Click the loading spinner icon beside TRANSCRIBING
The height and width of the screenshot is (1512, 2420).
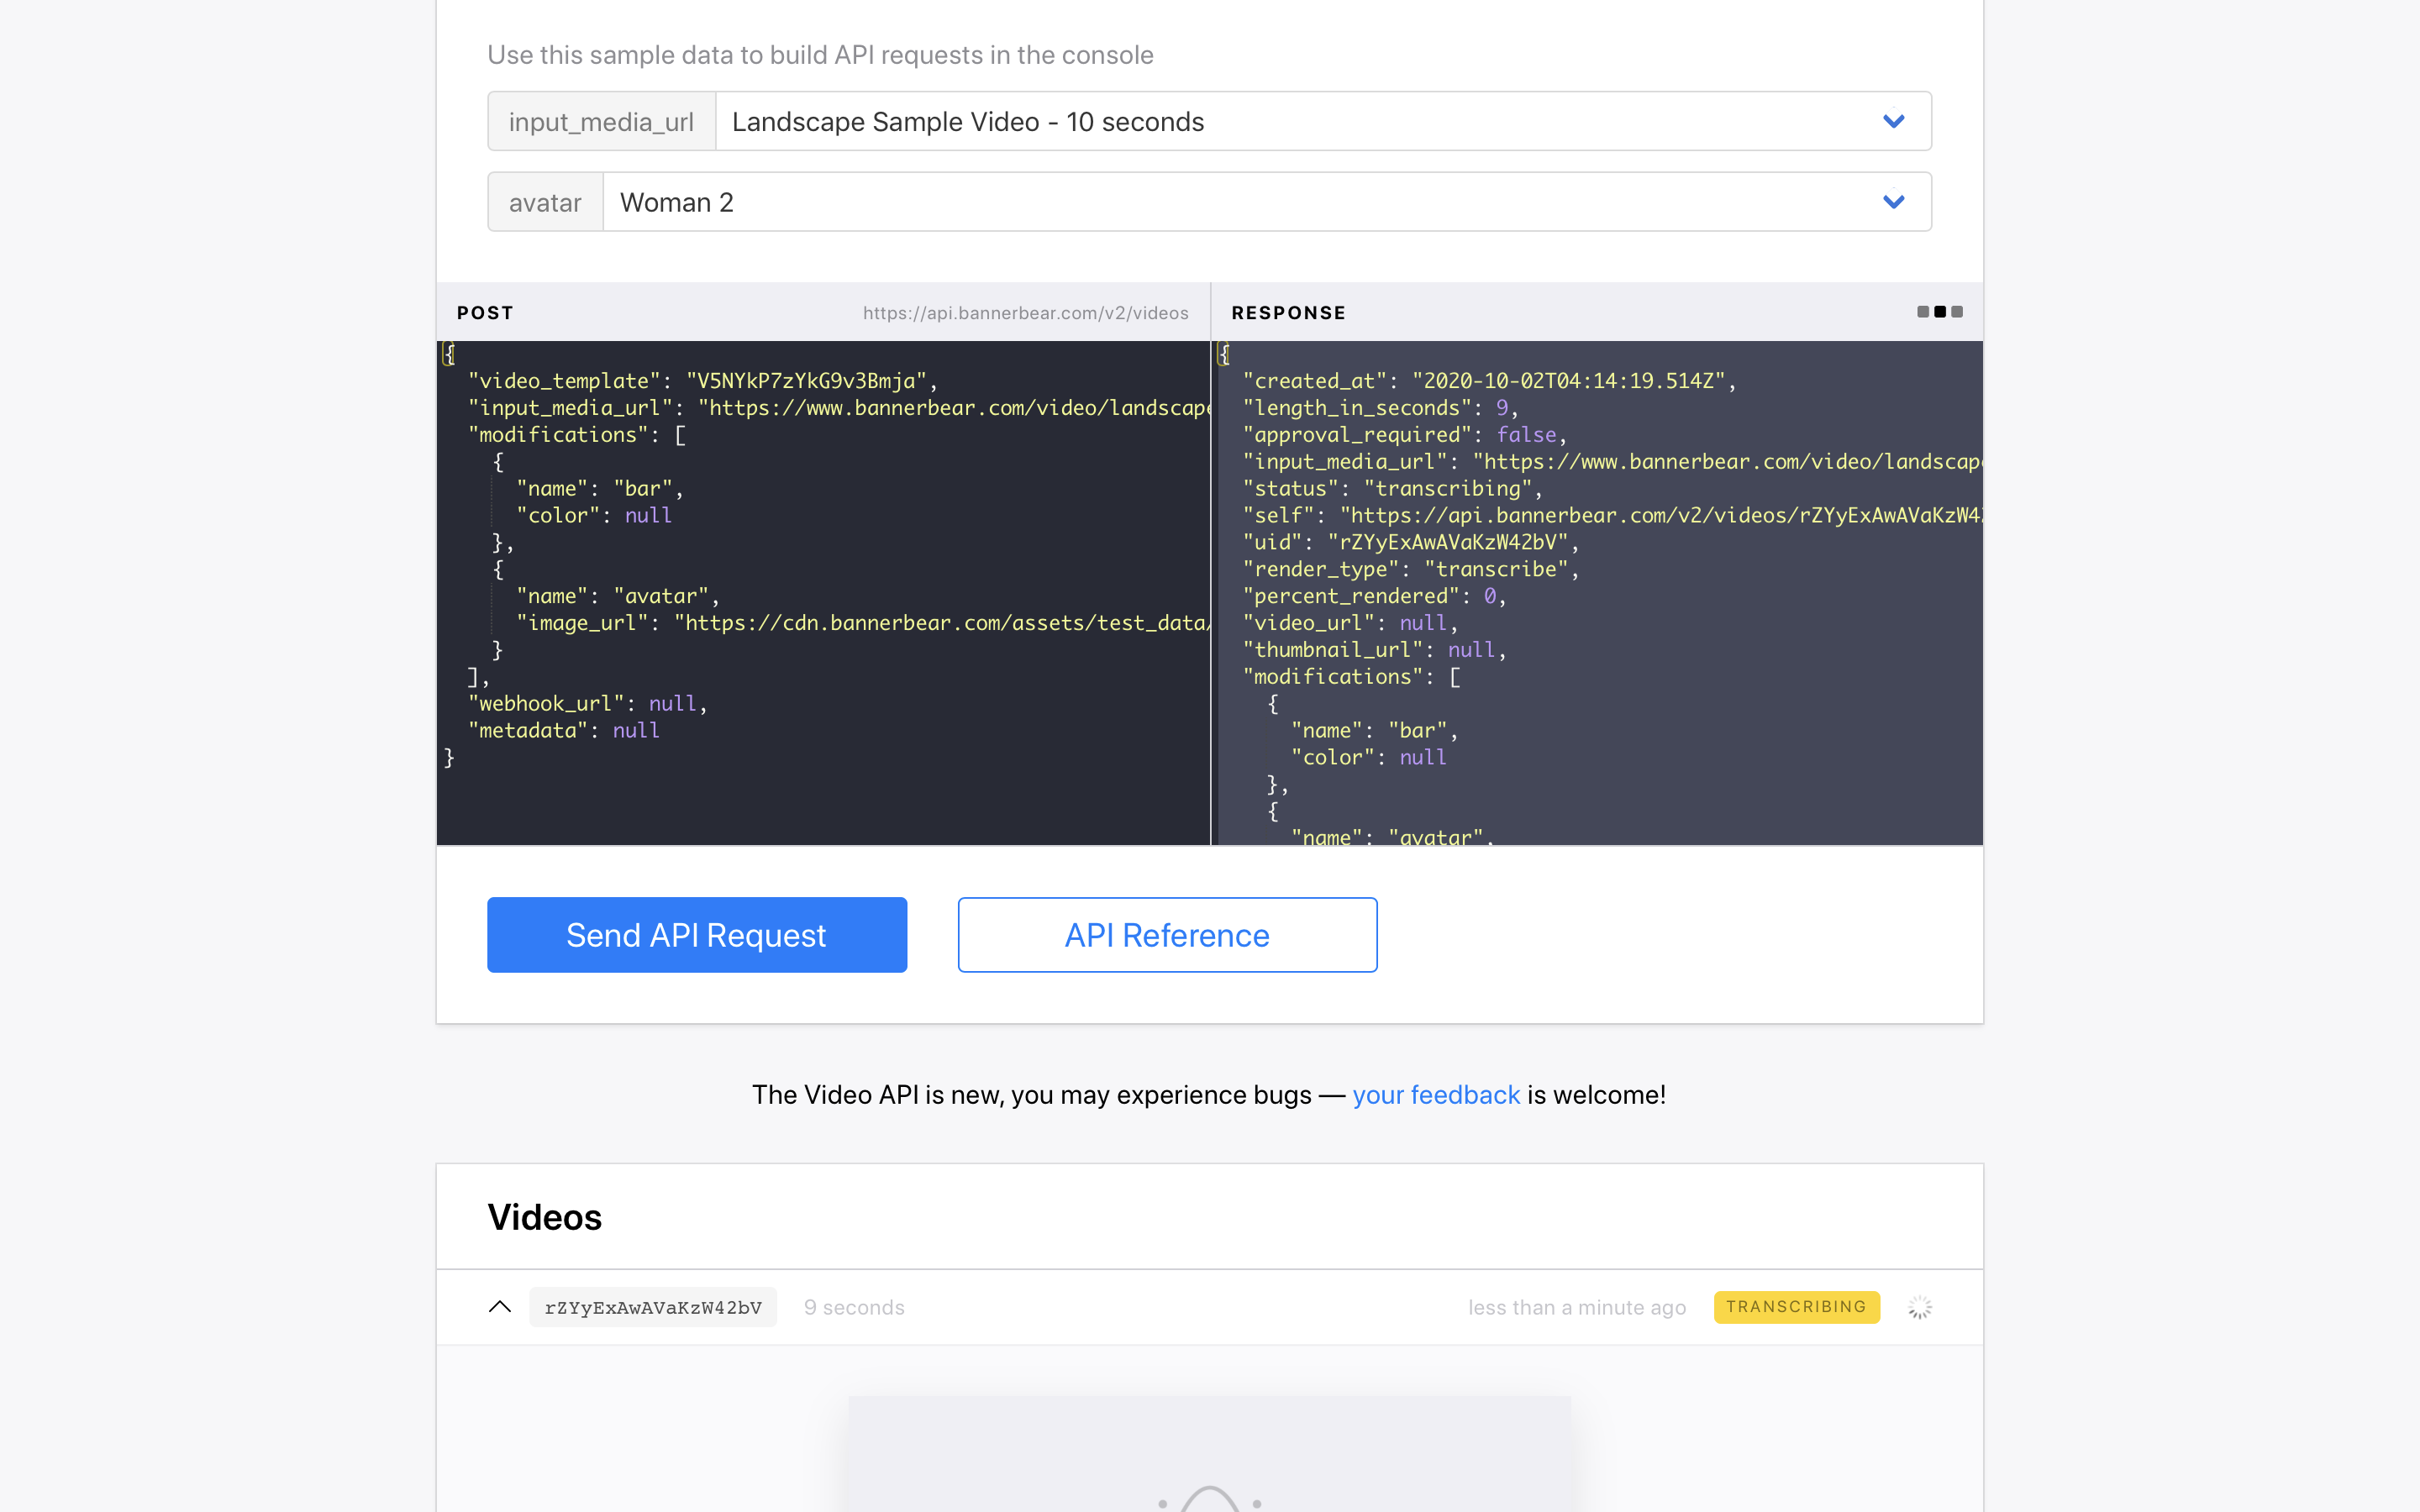coord(1919,1307)
